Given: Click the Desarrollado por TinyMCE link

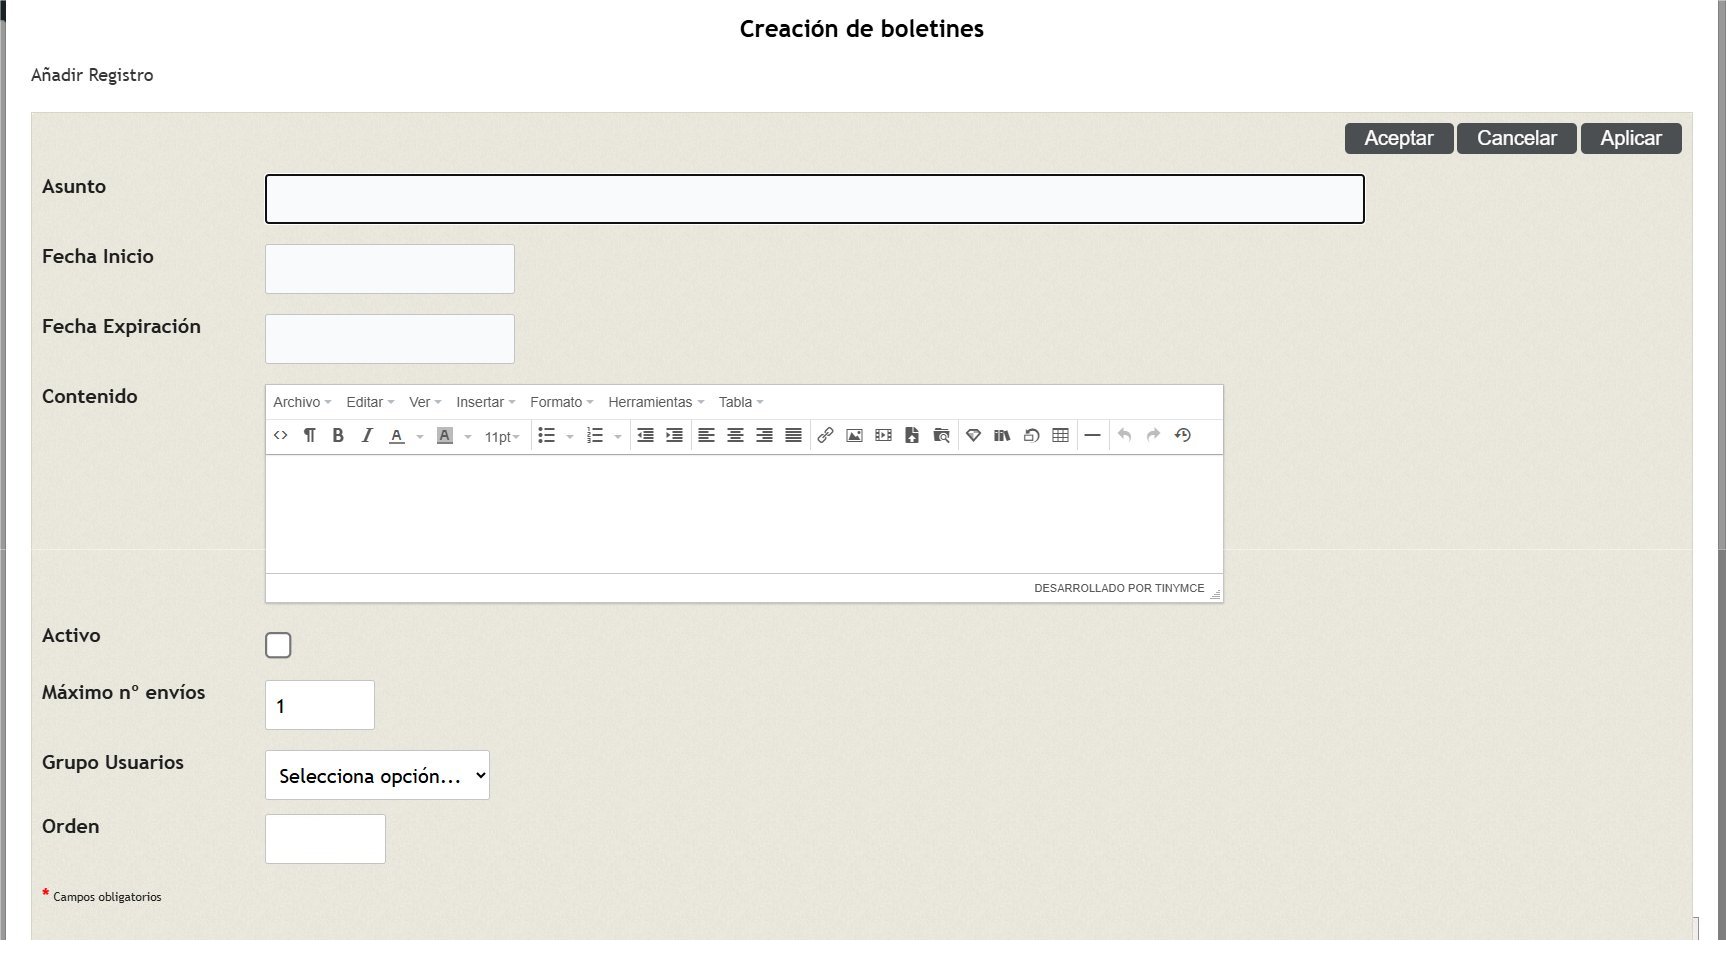Looking at the screenshot, I should [1119, 588].
